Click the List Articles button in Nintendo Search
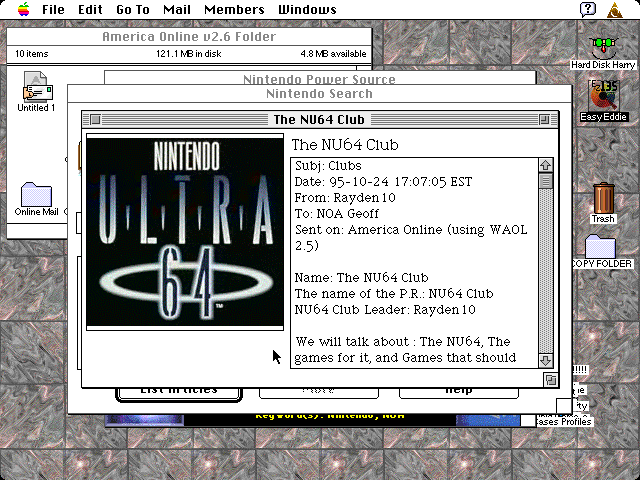Image resolution: width=640 pixels, height=480 pixels. (179, 393)
